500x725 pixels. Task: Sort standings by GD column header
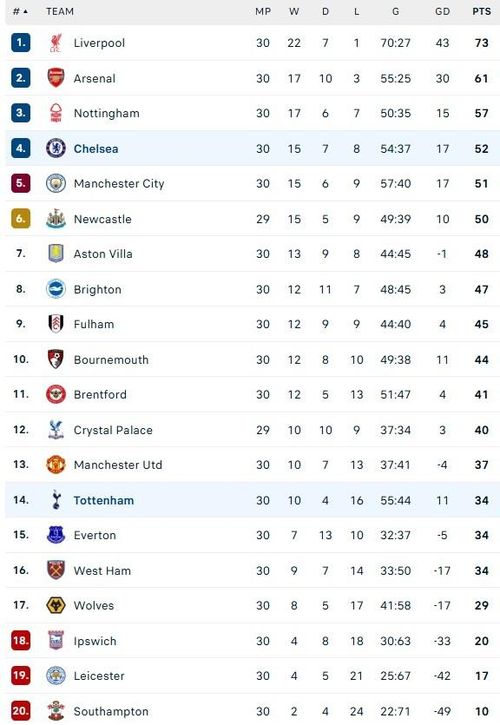point(442,11)
